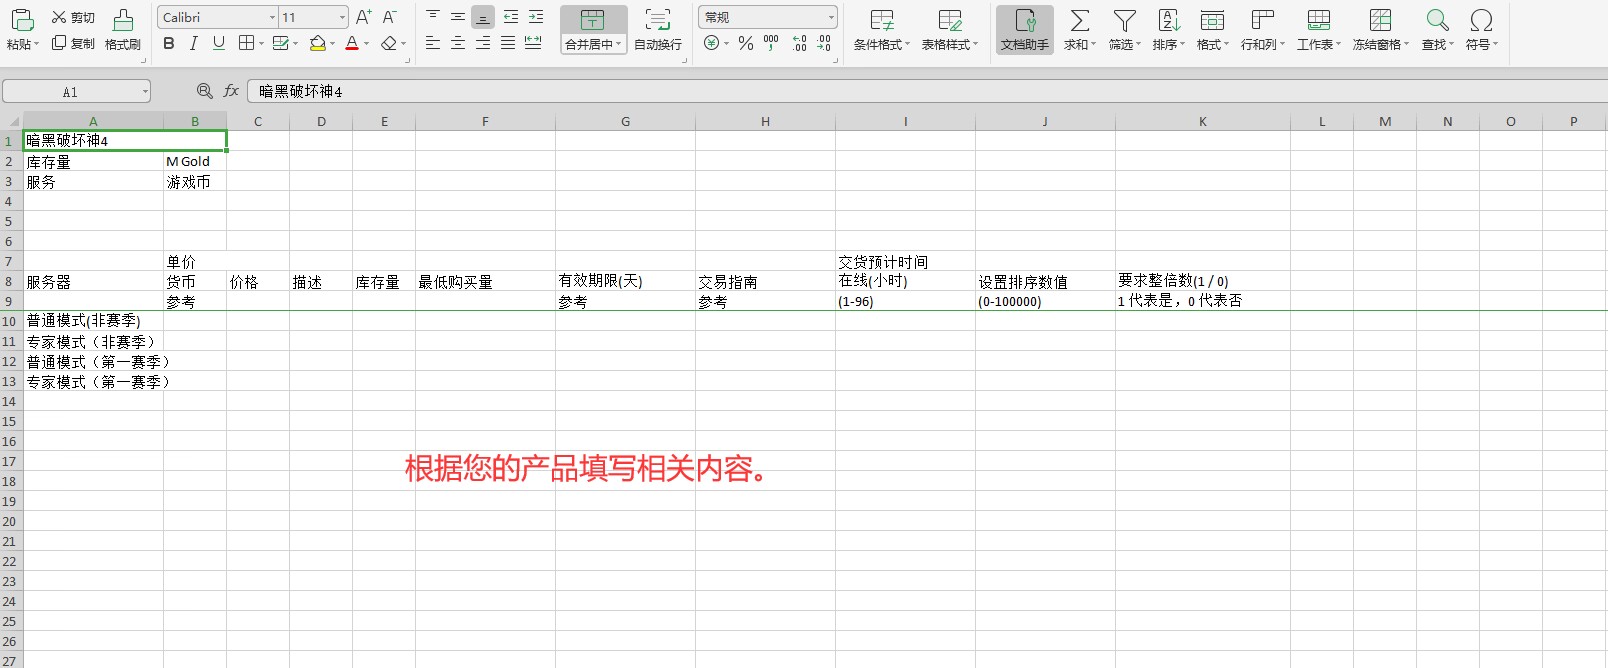Open the Sort (排序) menu
The image size is (1608, 668).
(1168, 30)
